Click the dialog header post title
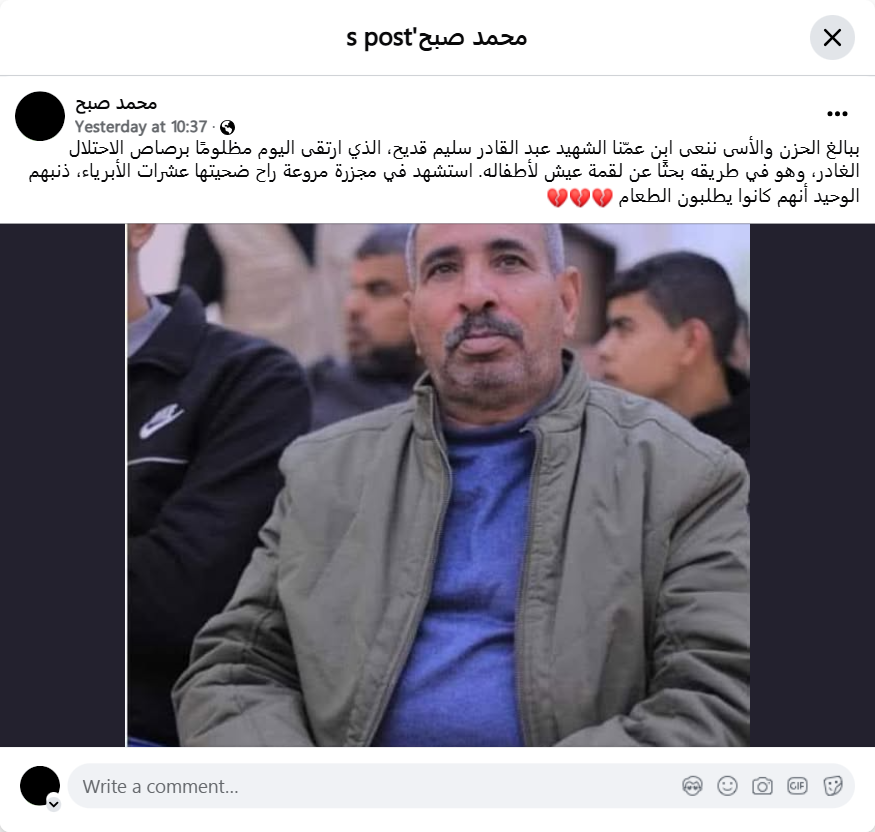Viewport: 875px width, 832px height. click(436, 37)
